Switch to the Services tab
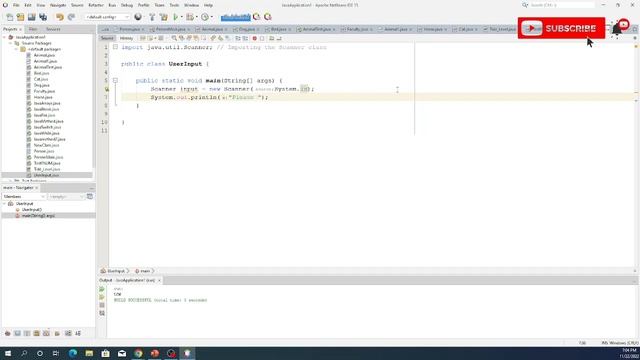 [x=53, y=29]
